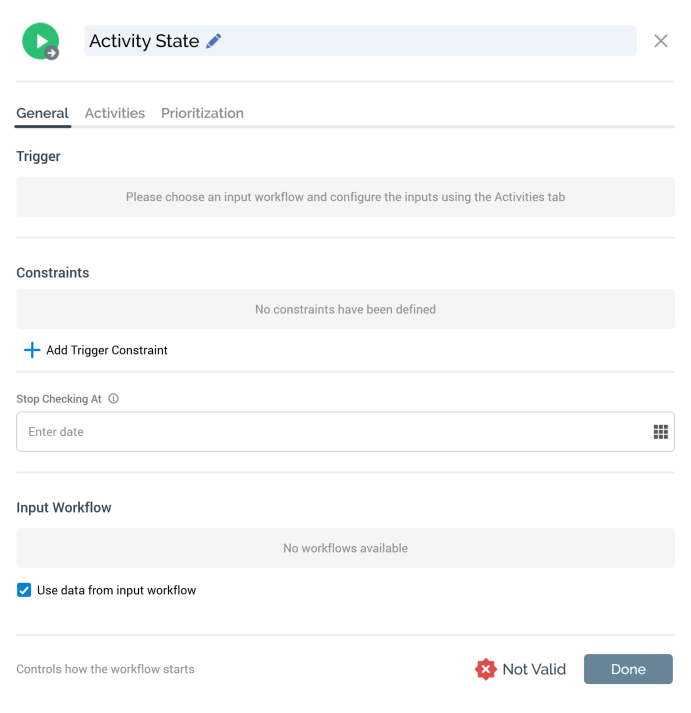The width and height of the screenshot is (691, 713).
Task: Select the No workflows available box
Action: point(345,548)
